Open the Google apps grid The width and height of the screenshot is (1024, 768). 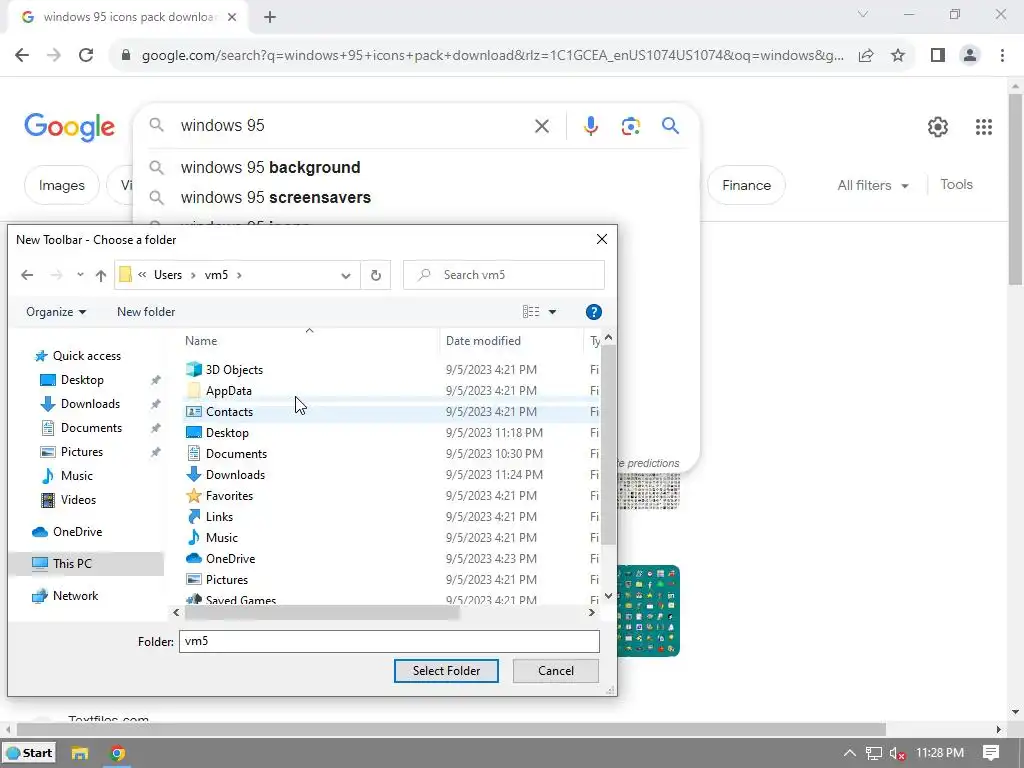pos(984,127)
